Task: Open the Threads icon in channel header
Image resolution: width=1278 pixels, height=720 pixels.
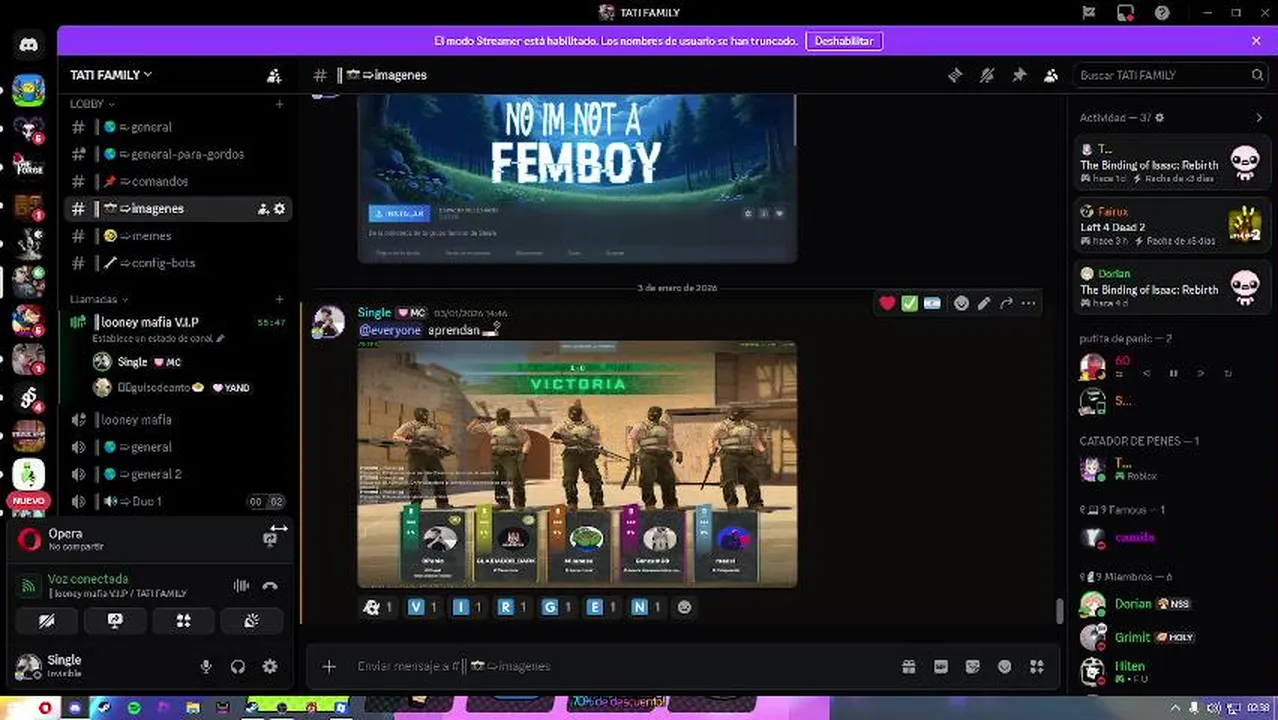Action: click(955, 75)
